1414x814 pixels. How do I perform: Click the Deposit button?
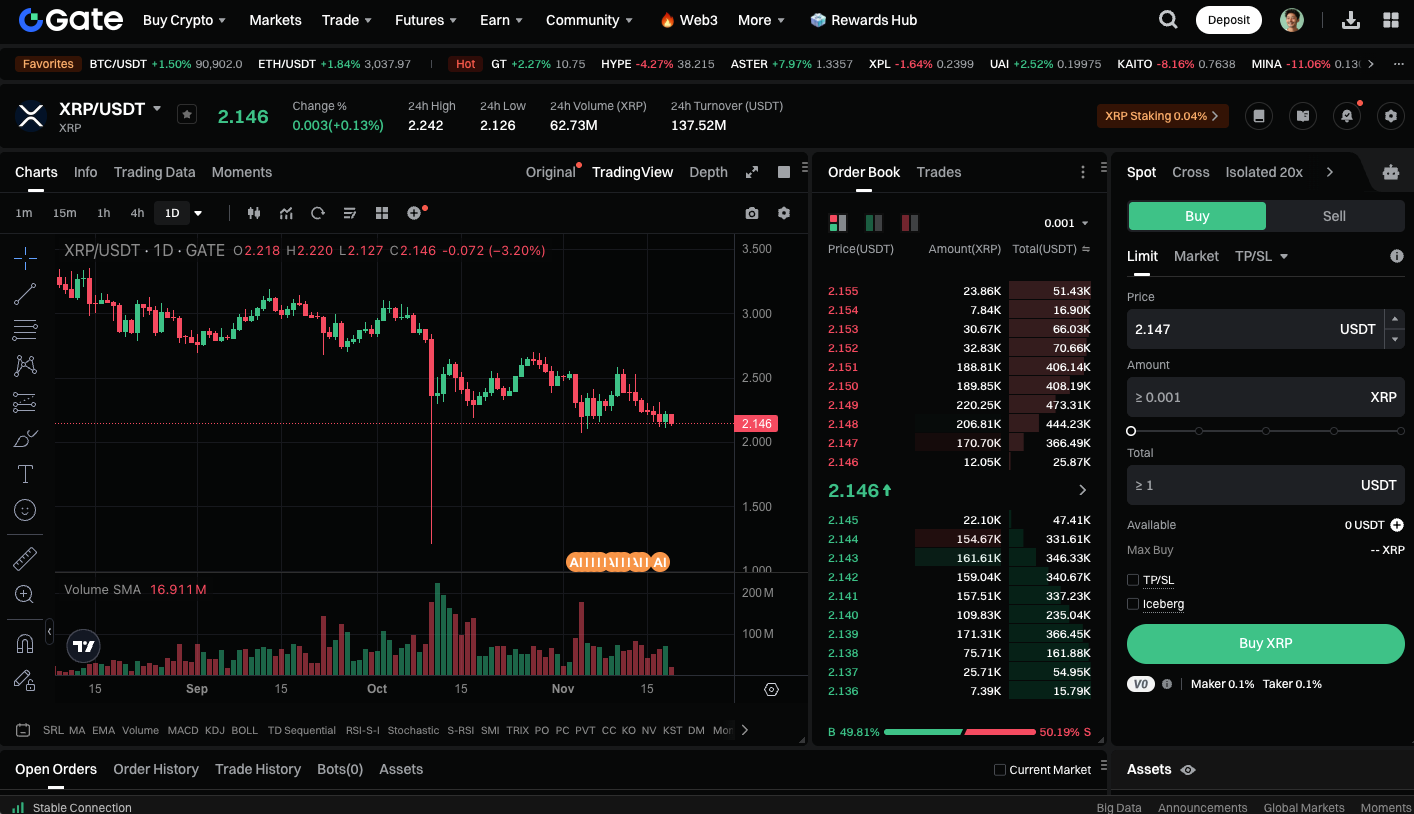pyautogui.click(x=1229, y=20)
